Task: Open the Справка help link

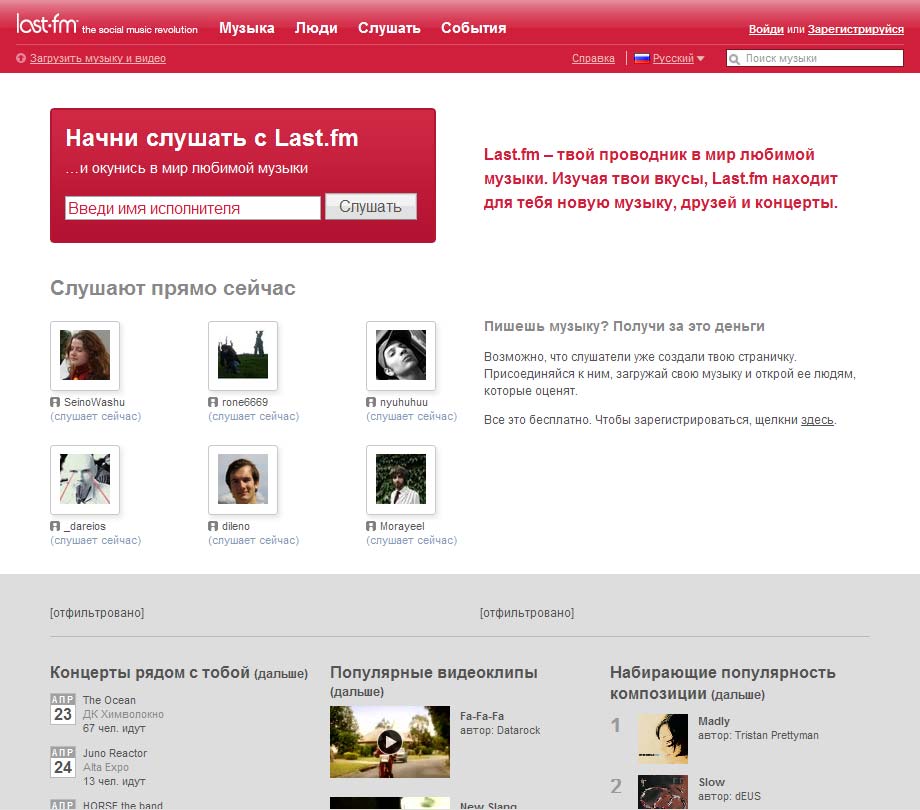Action: 593,59
